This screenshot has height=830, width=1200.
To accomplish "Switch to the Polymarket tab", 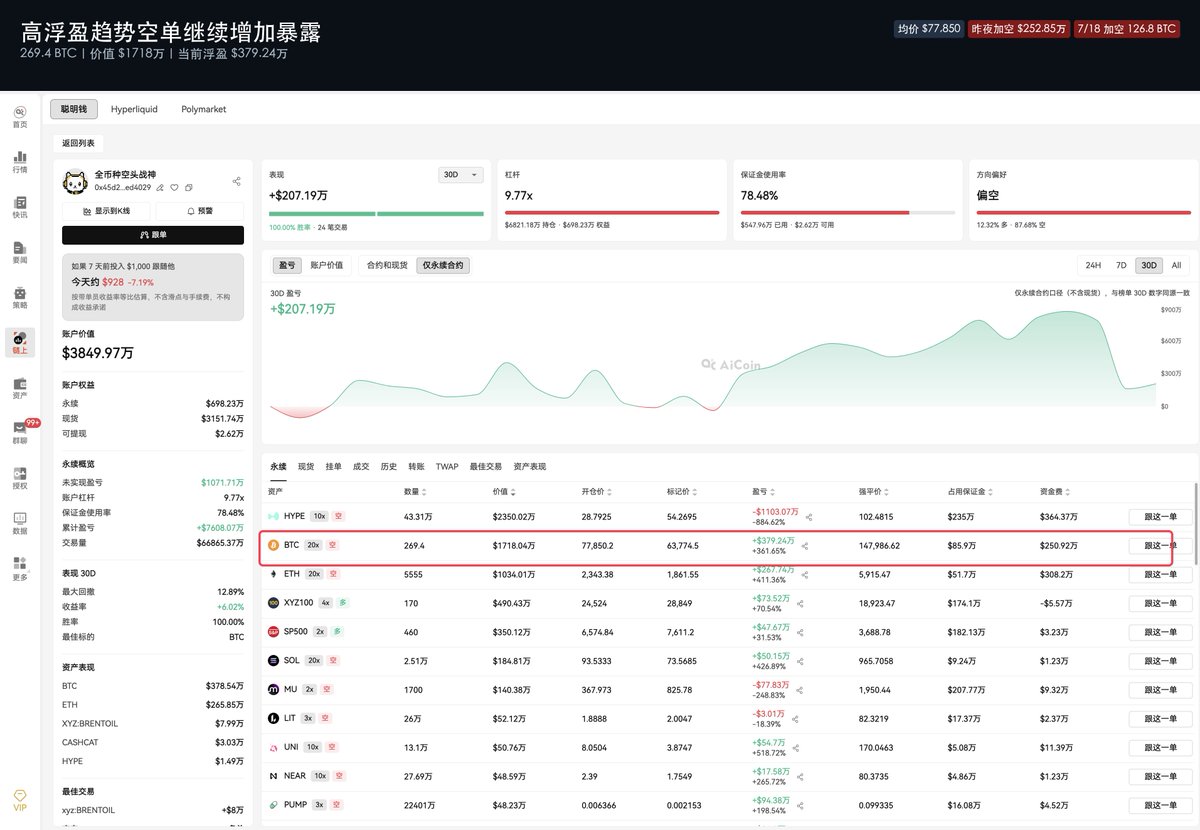I will 204,109.
